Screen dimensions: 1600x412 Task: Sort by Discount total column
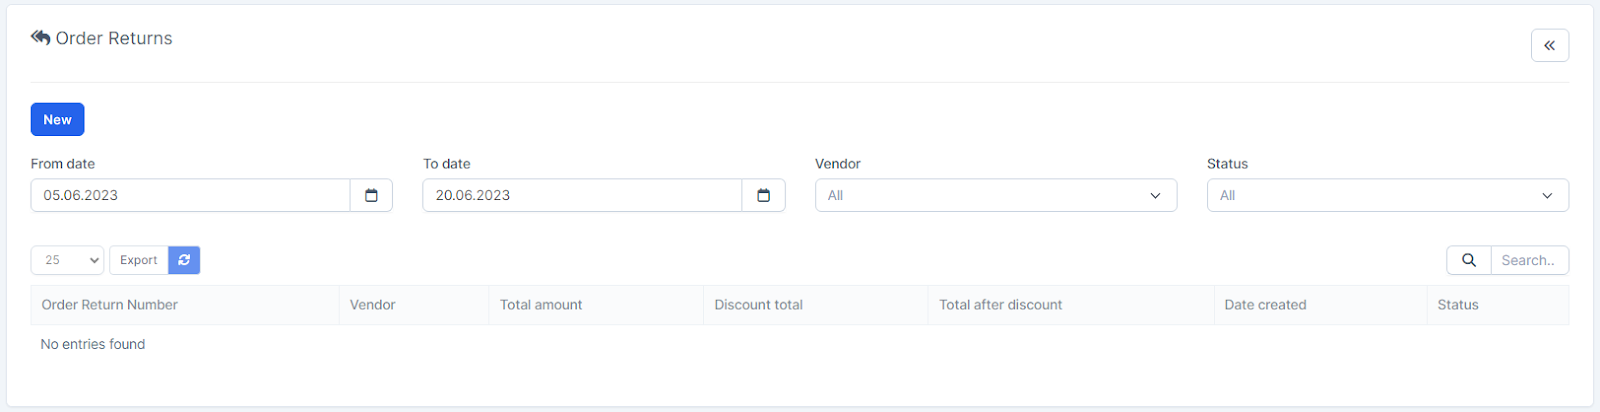click(x=758, y=305)
